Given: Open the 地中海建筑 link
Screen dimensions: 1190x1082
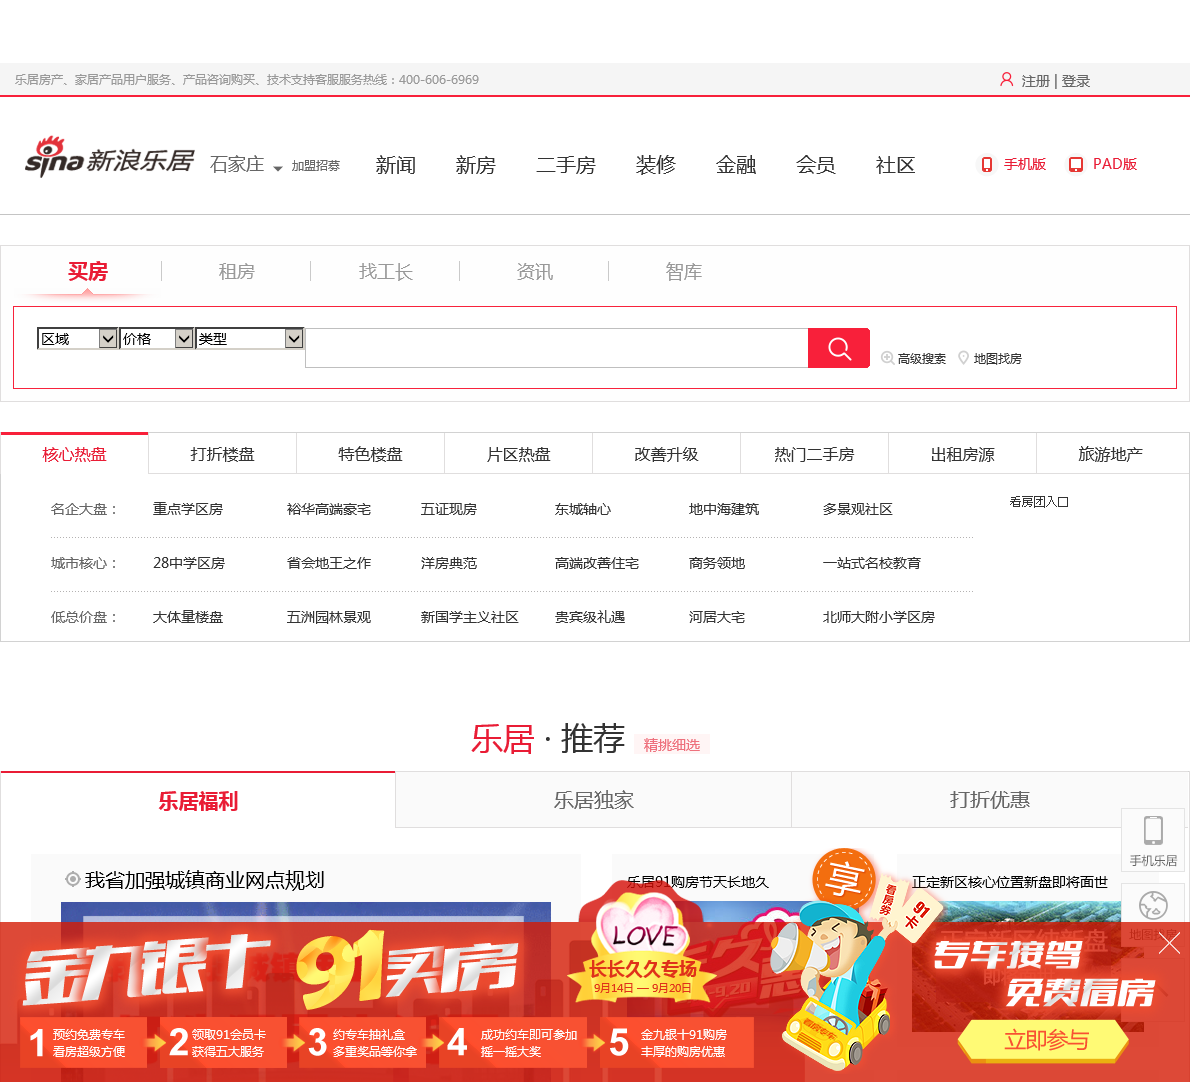Looking at the screenshot, I should 724,509.
